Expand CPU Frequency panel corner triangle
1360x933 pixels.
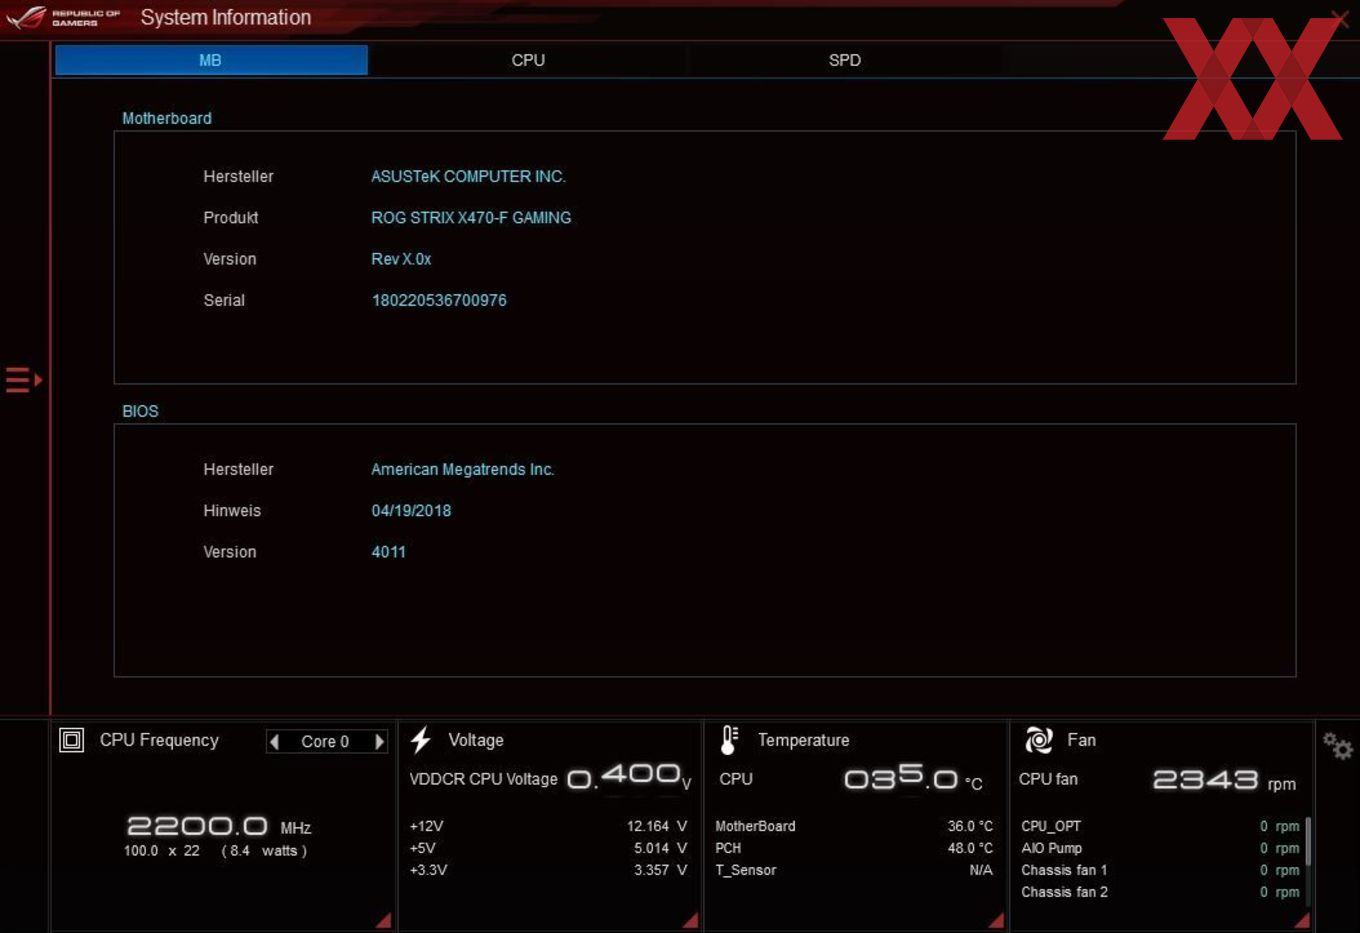[384, 920]
